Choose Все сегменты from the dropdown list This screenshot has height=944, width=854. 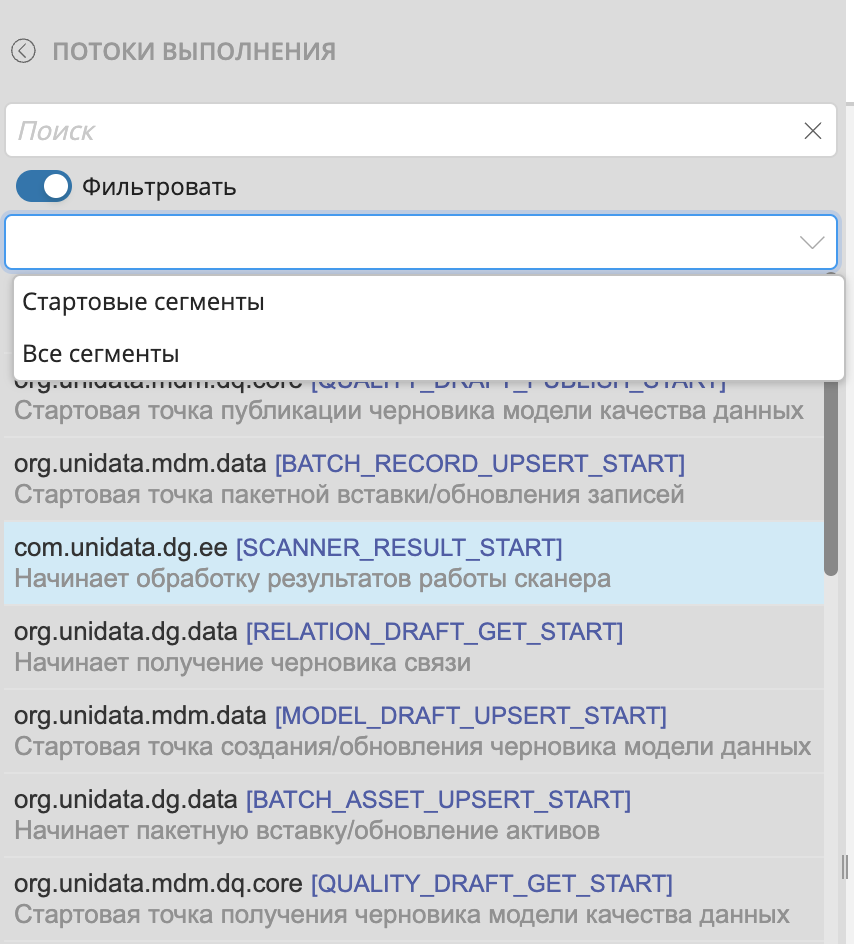(x=101, y=354)
